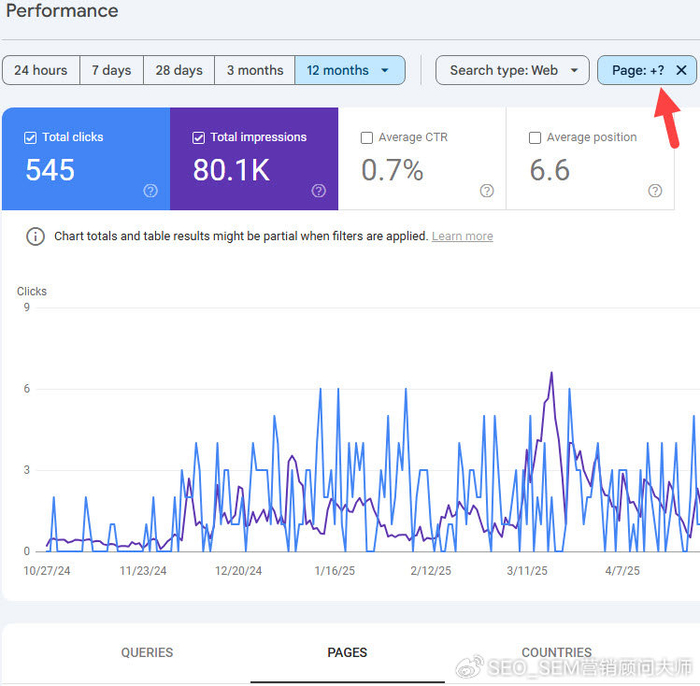Image resolution: width=700 pixels, height=686 pixels.
Task: Uncheck the Total clicks checkbox
Action: [x=30, y=138]
